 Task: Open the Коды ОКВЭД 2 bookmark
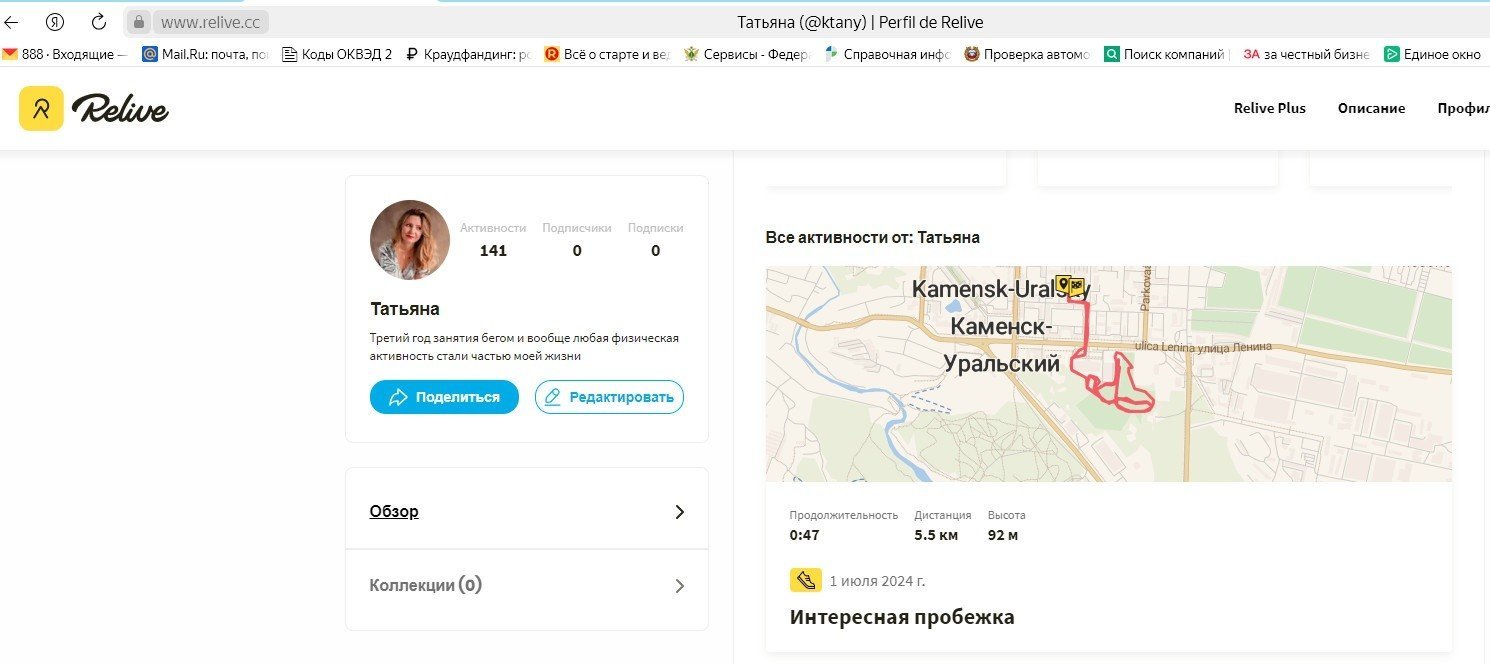click(337, 55)
